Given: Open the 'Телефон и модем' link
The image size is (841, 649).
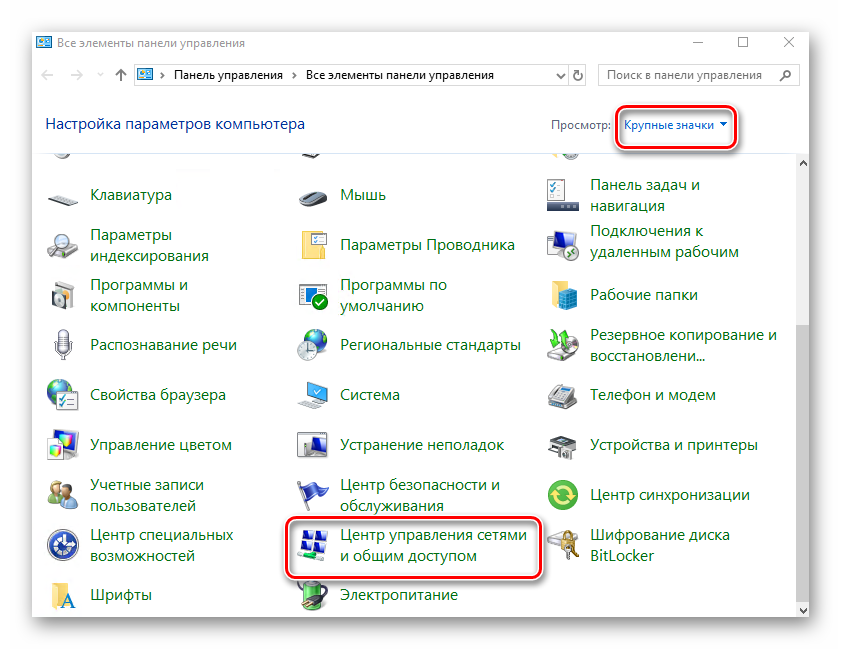Looking at the screenshot, I should [x=653, y=395].
